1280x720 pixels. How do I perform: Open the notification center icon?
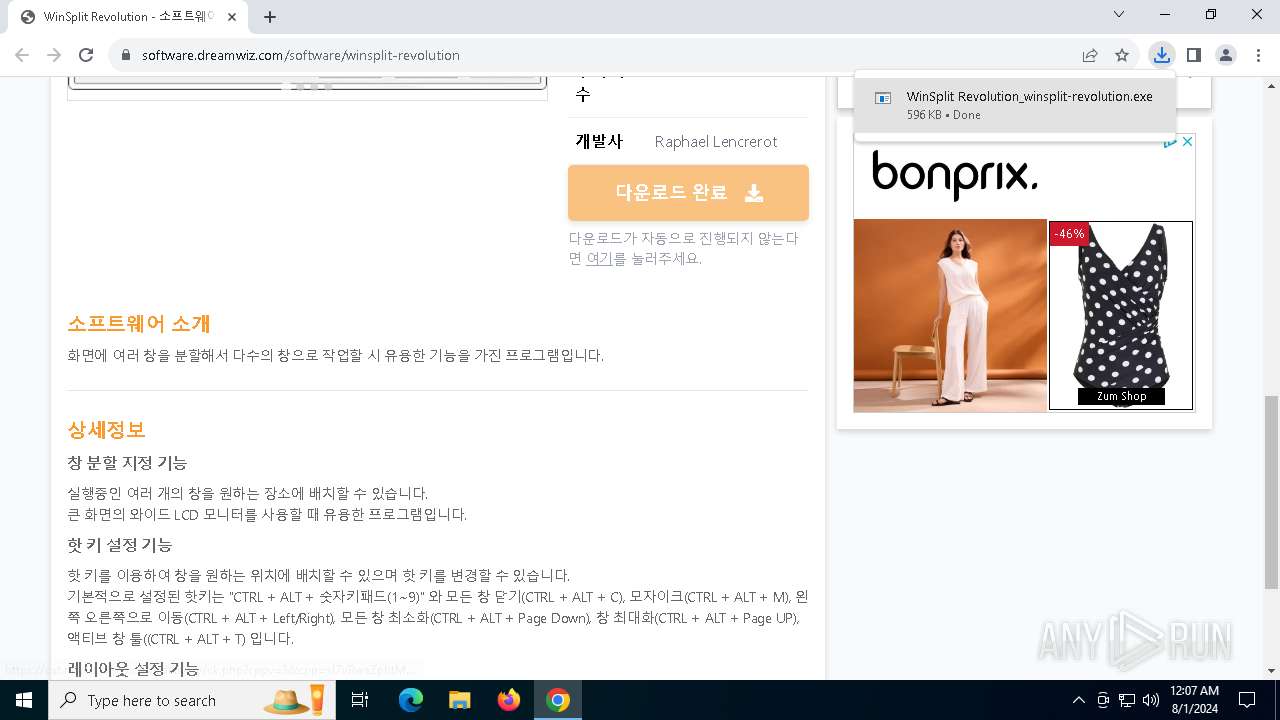coord(1247,700)
